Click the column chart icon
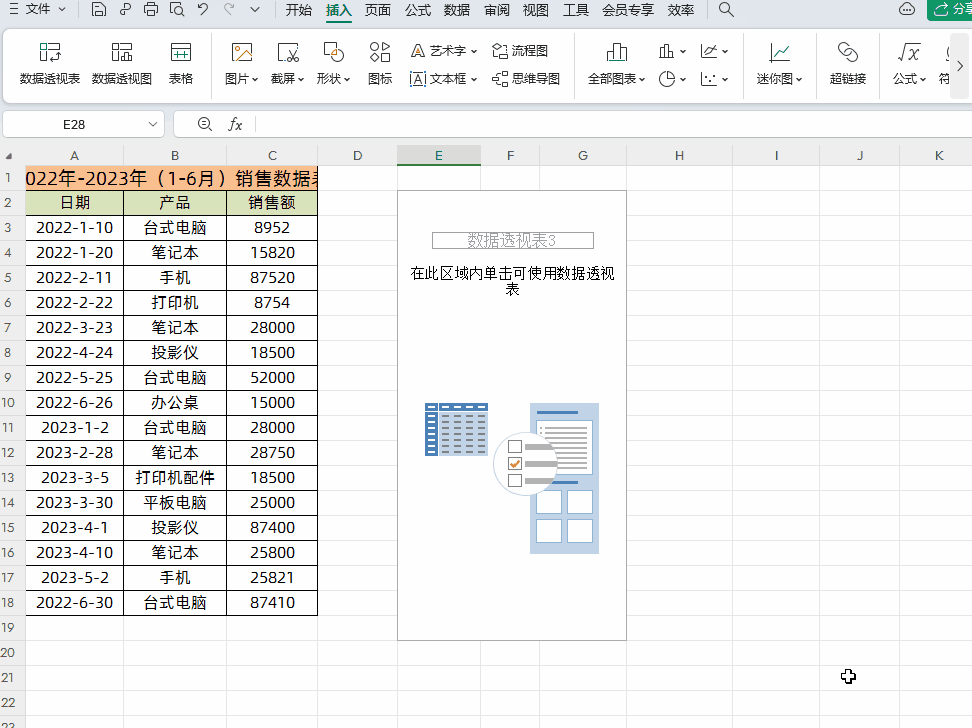The width and height of the screenshot is (972, 728). (666, 51)
